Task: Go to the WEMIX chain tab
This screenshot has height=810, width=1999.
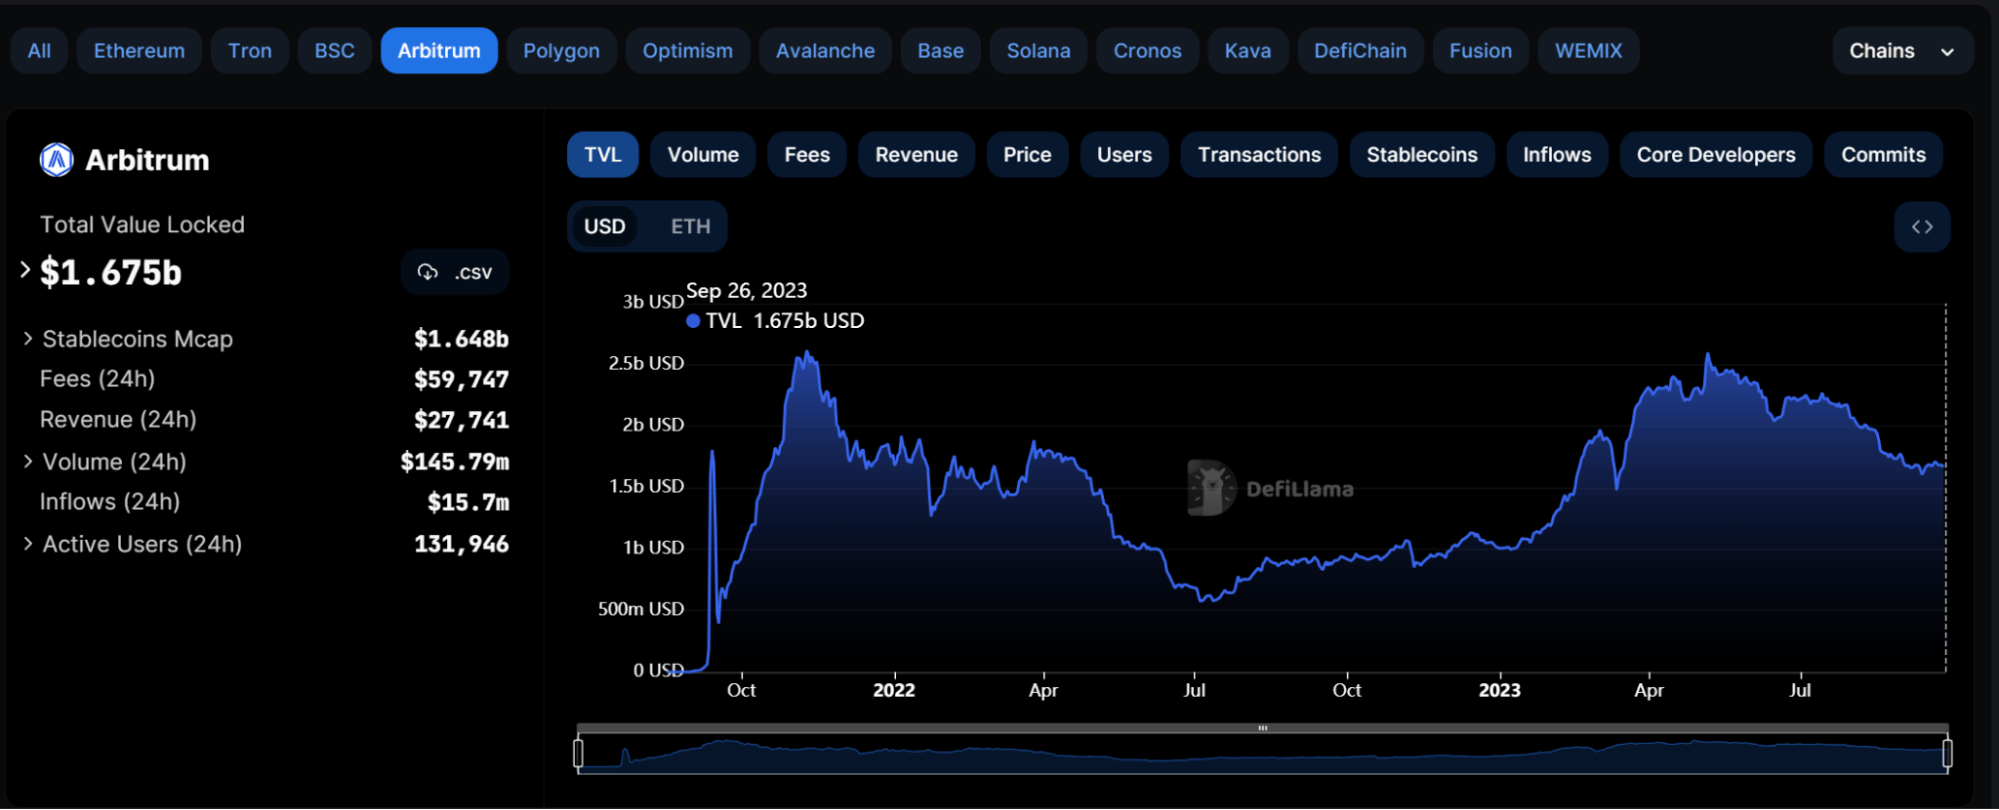Action: pyautogui.click(x=1589, y=51)
